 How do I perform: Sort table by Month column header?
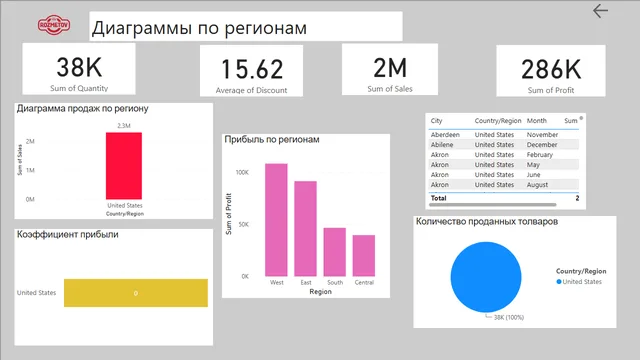click(536, 121)
